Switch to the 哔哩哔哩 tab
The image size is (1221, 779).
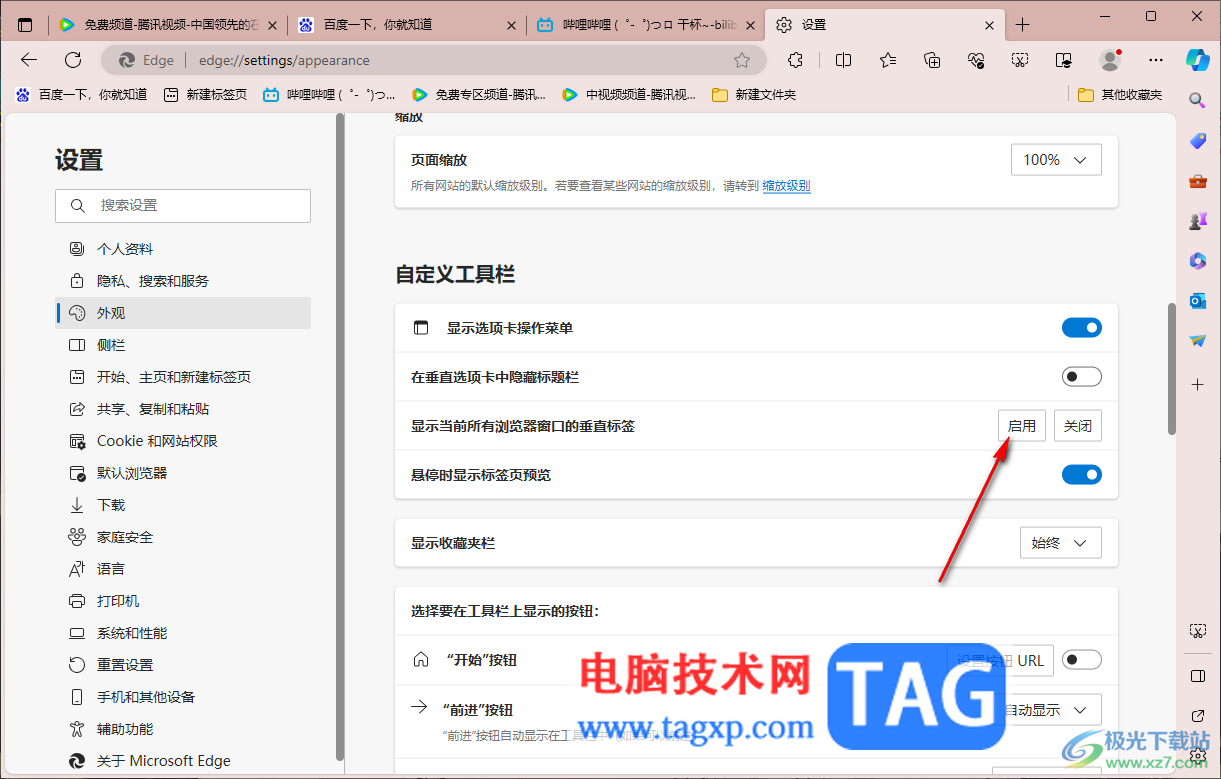click(646, 25)
